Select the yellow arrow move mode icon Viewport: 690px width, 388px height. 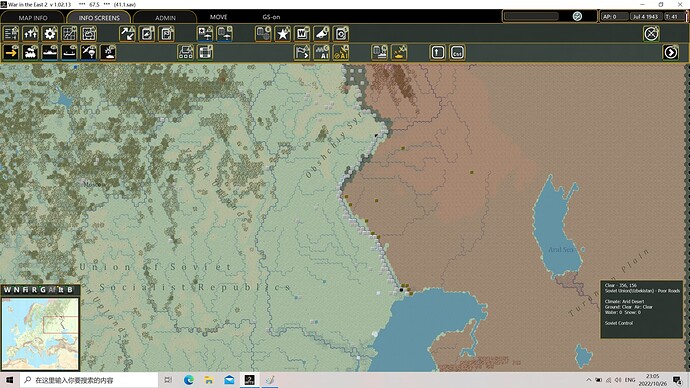click(x=11, y=52)
